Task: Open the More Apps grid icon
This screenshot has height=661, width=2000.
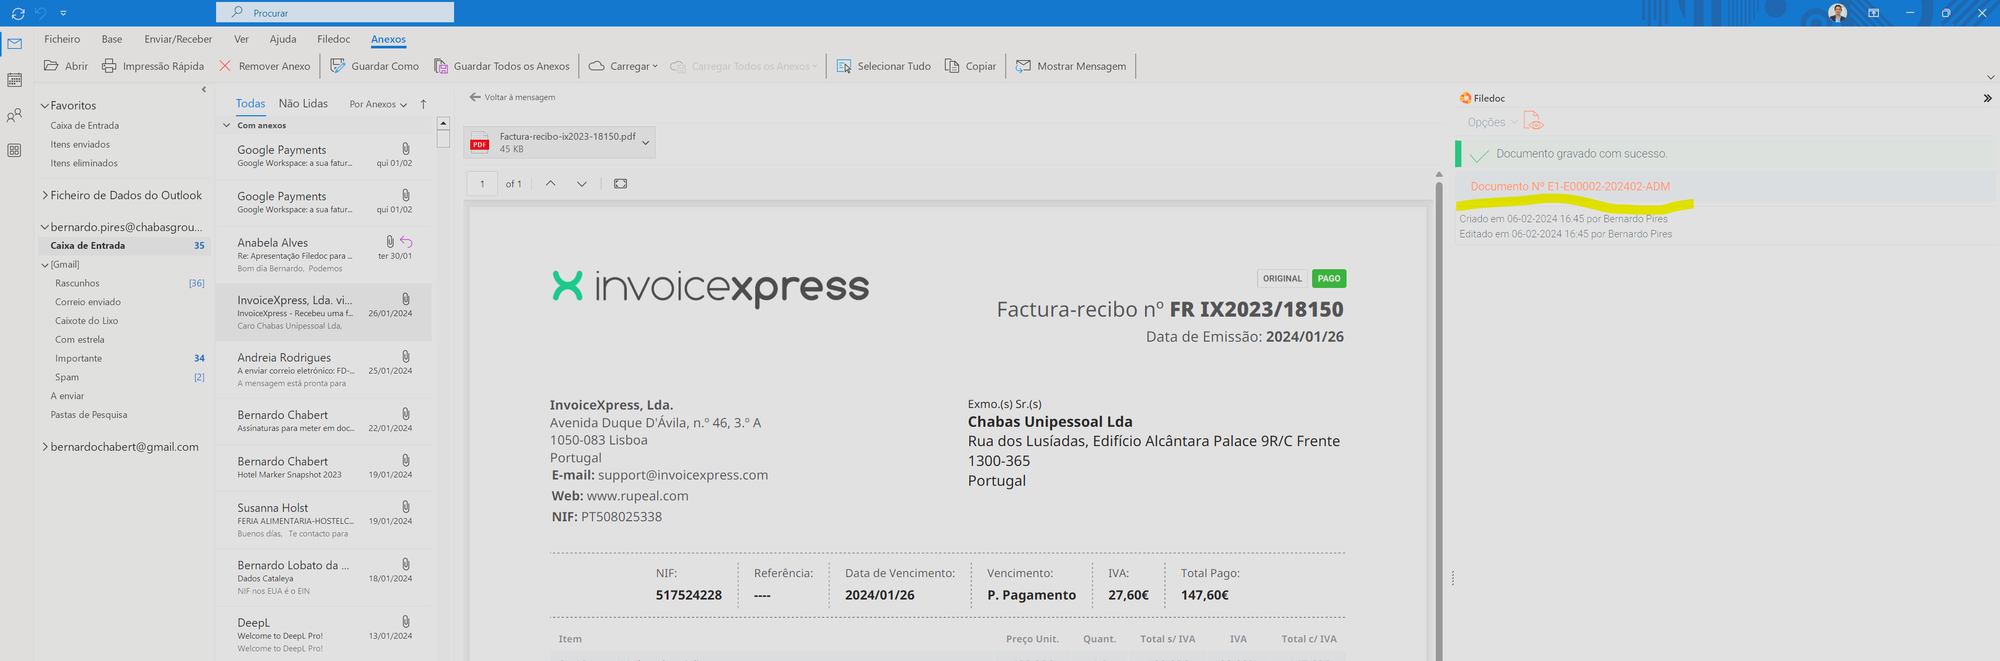Action: click(14, 150)
